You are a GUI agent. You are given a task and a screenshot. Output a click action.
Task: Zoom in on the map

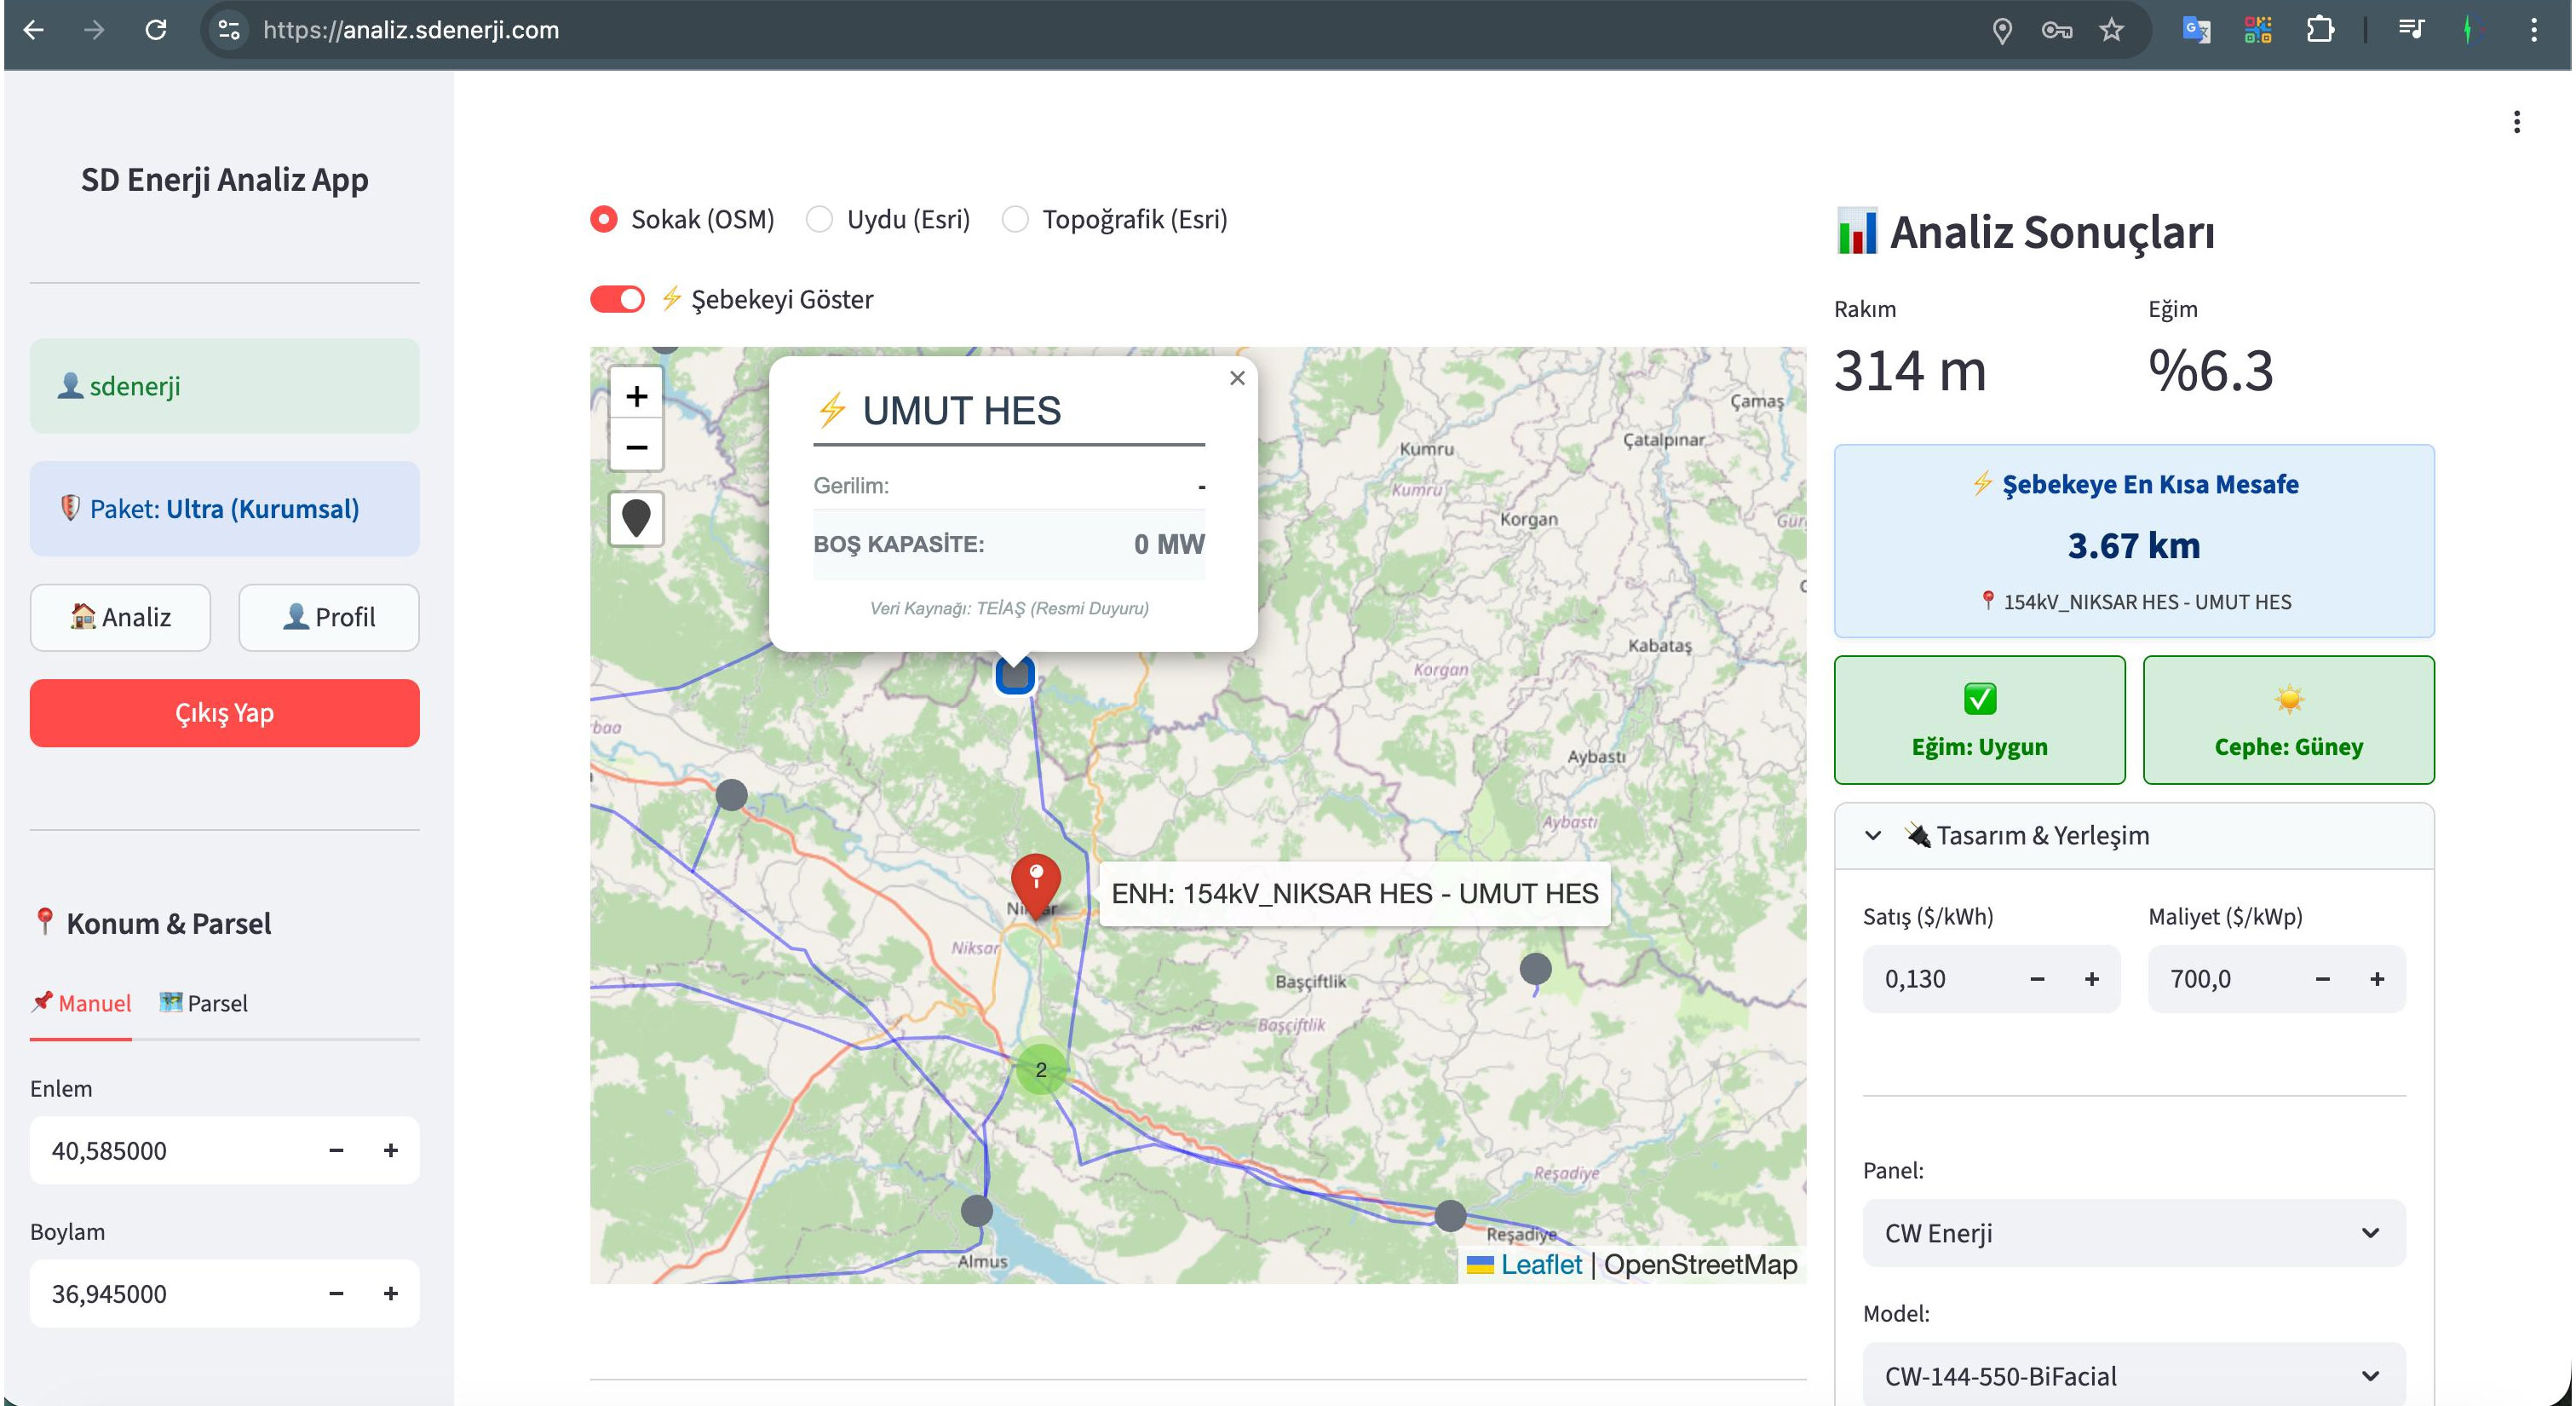(636, 396)
